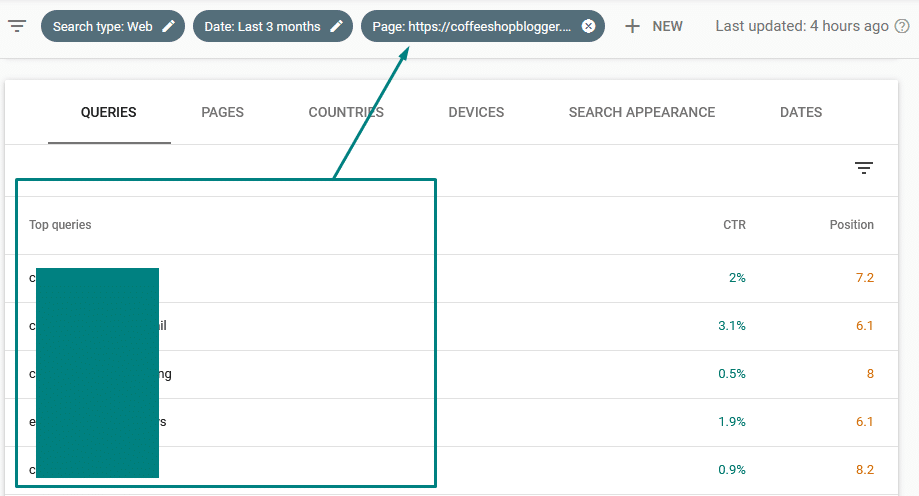919x496 pixels.
Task: Switch to the DEVICES tab
Action: (x=476, y=112)
